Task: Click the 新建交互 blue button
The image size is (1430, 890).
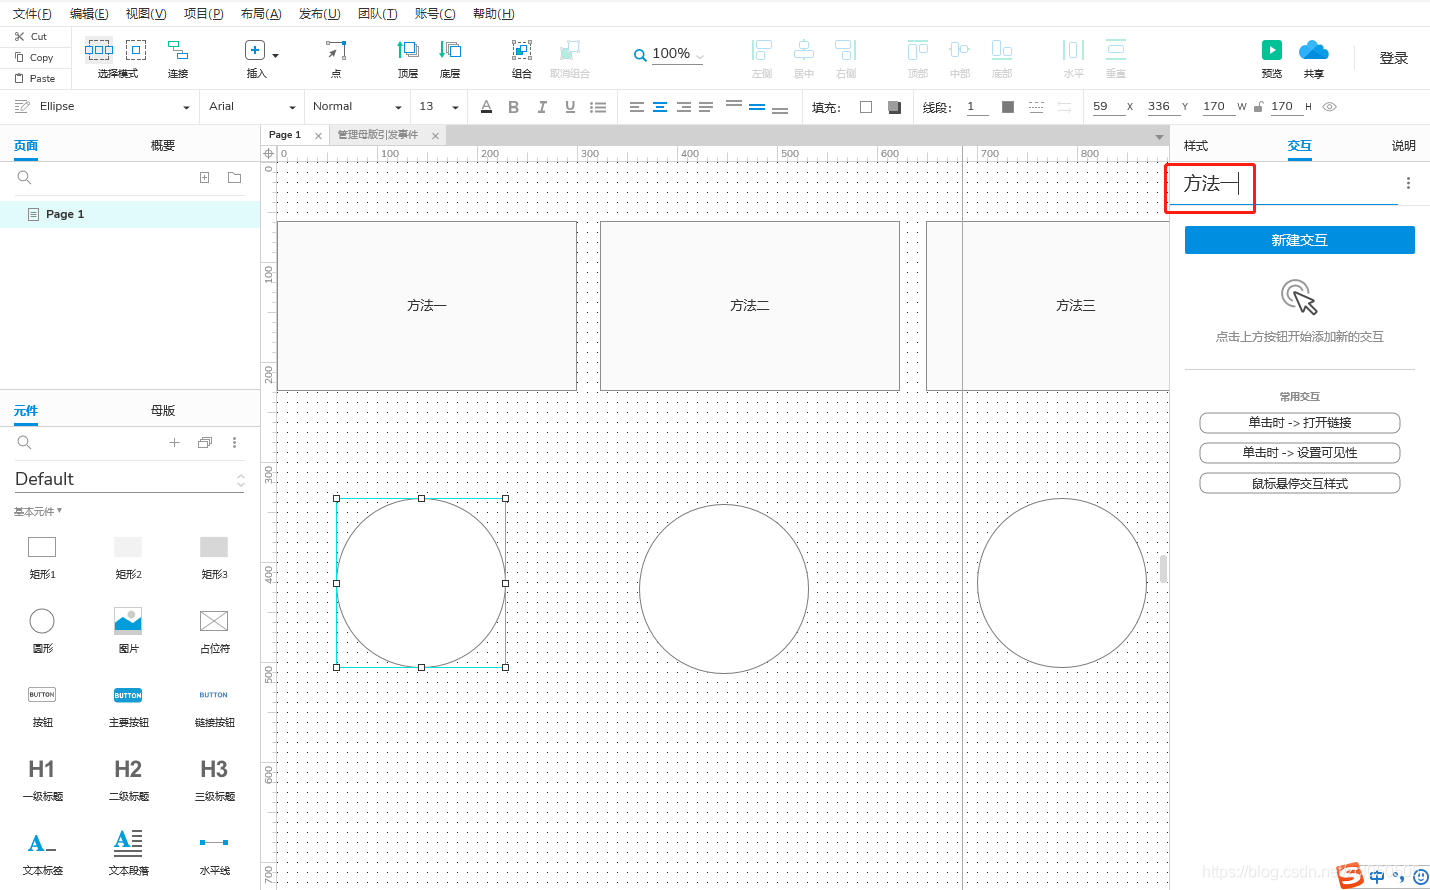Action: (1299, 239)
